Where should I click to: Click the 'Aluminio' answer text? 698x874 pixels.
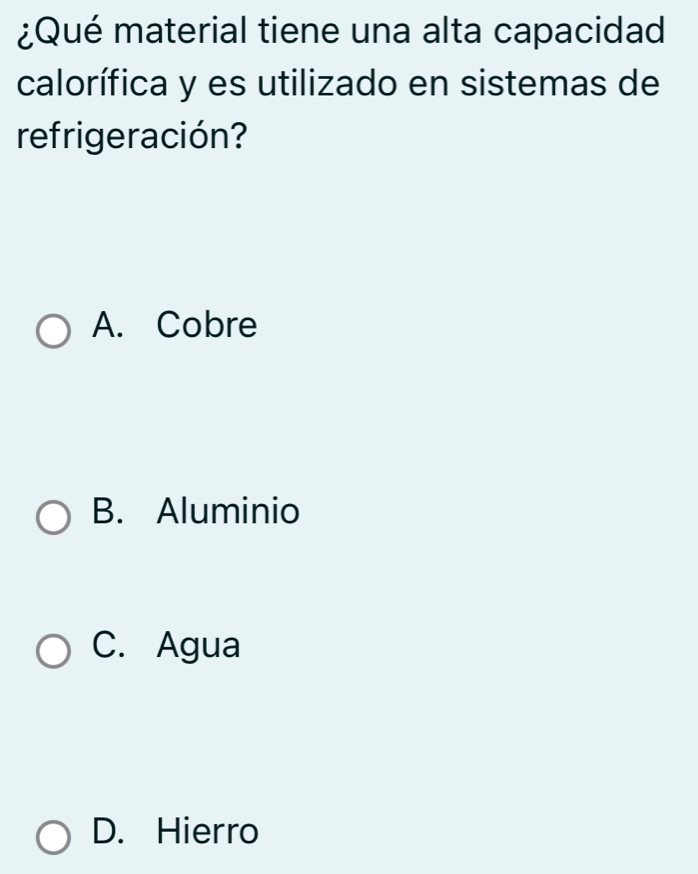pyautogui.click(x=227, y=512)
